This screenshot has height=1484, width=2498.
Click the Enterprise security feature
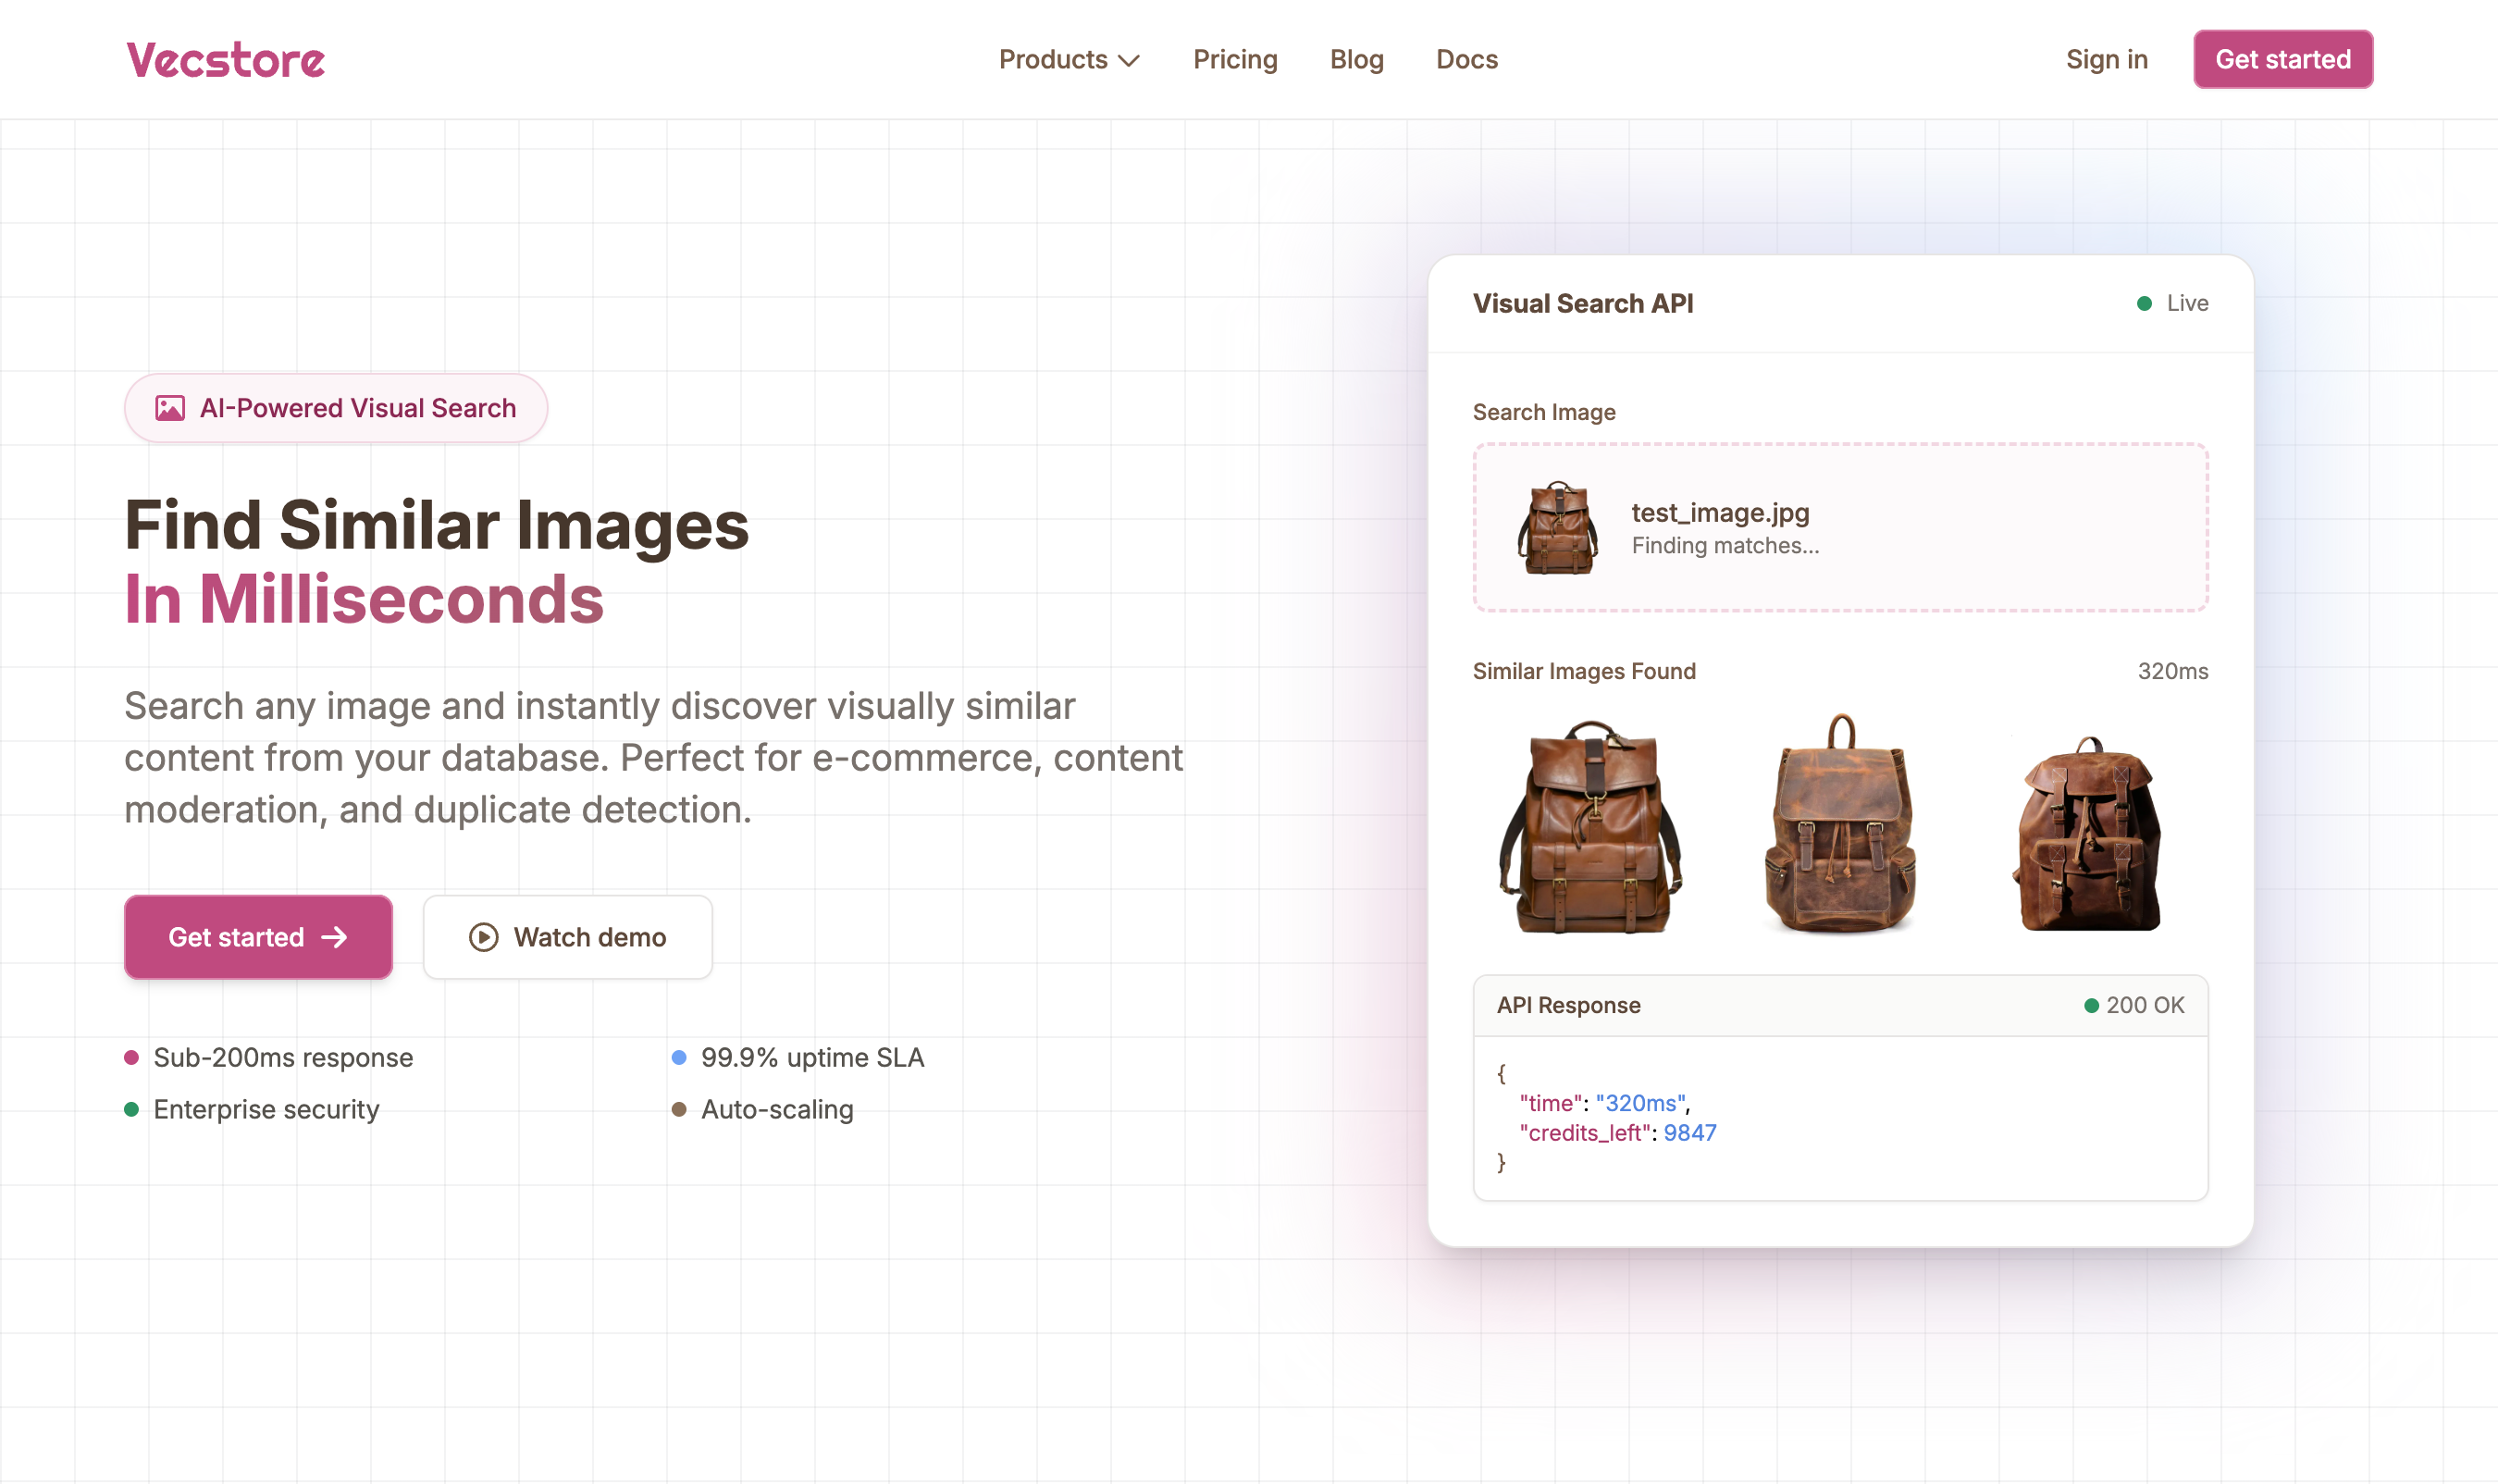[251, 1109]
